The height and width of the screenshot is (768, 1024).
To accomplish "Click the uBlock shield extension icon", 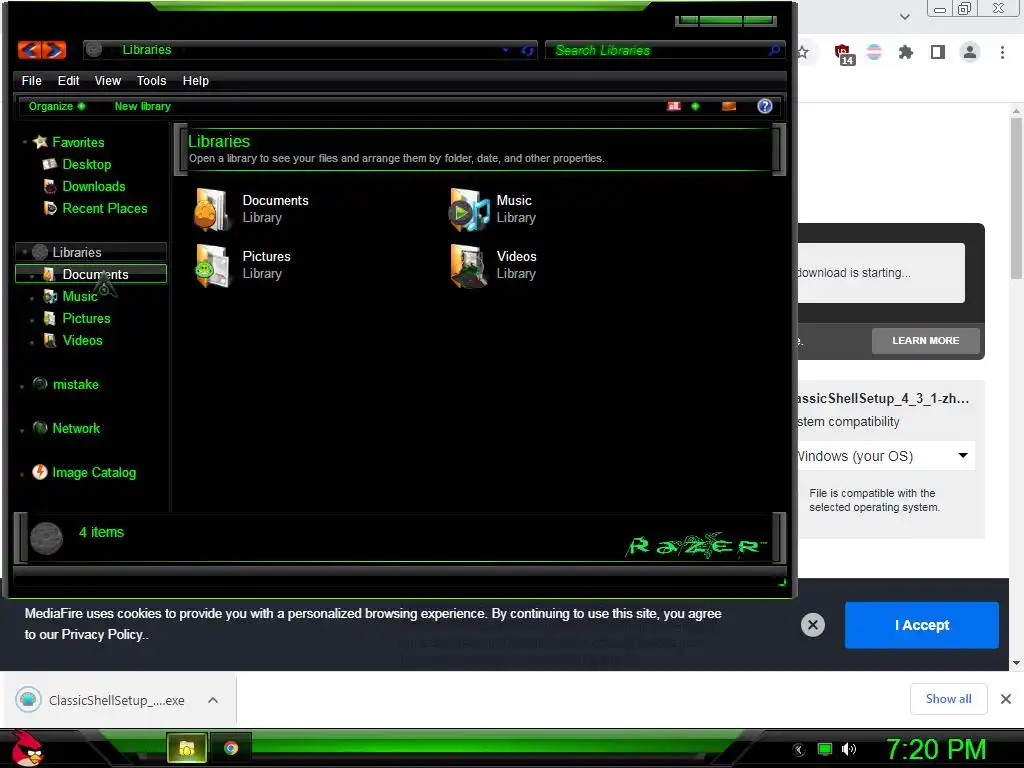I will point(843,53).
